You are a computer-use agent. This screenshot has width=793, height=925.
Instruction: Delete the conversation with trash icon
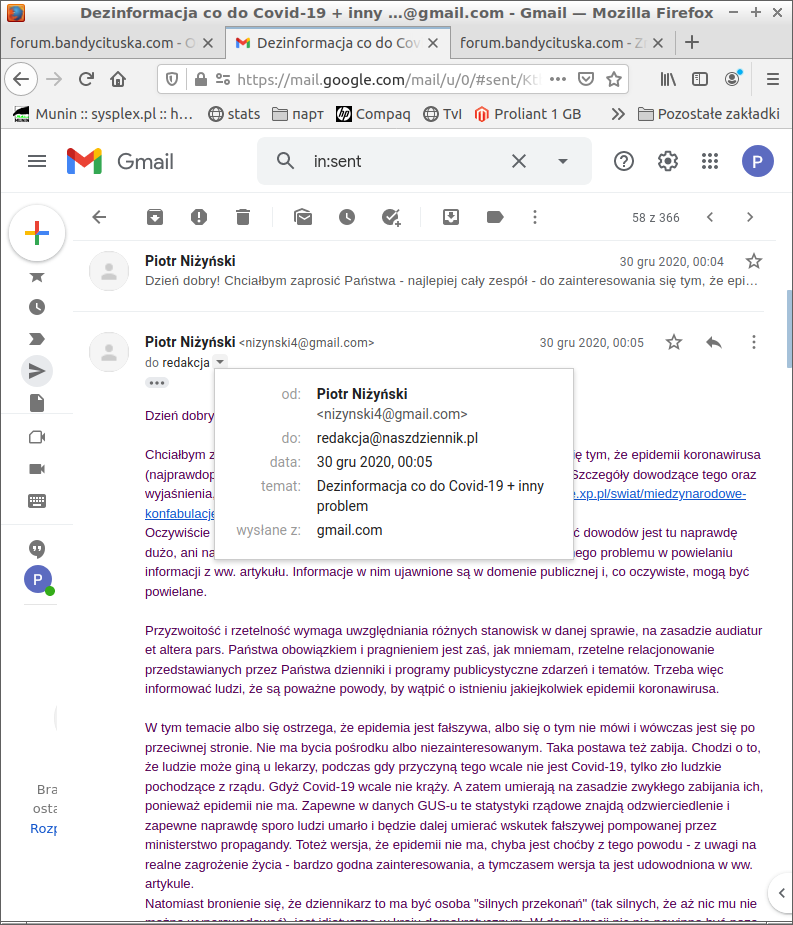click(243, 217)
